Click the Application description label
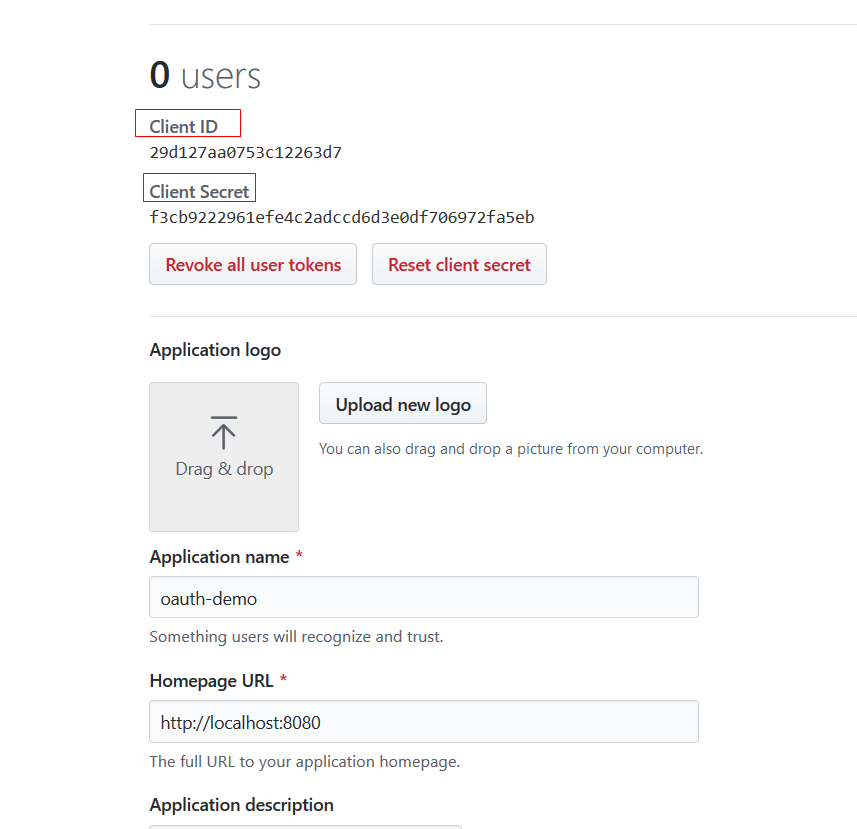Screen dimensions: 857x829 (241, 805)
